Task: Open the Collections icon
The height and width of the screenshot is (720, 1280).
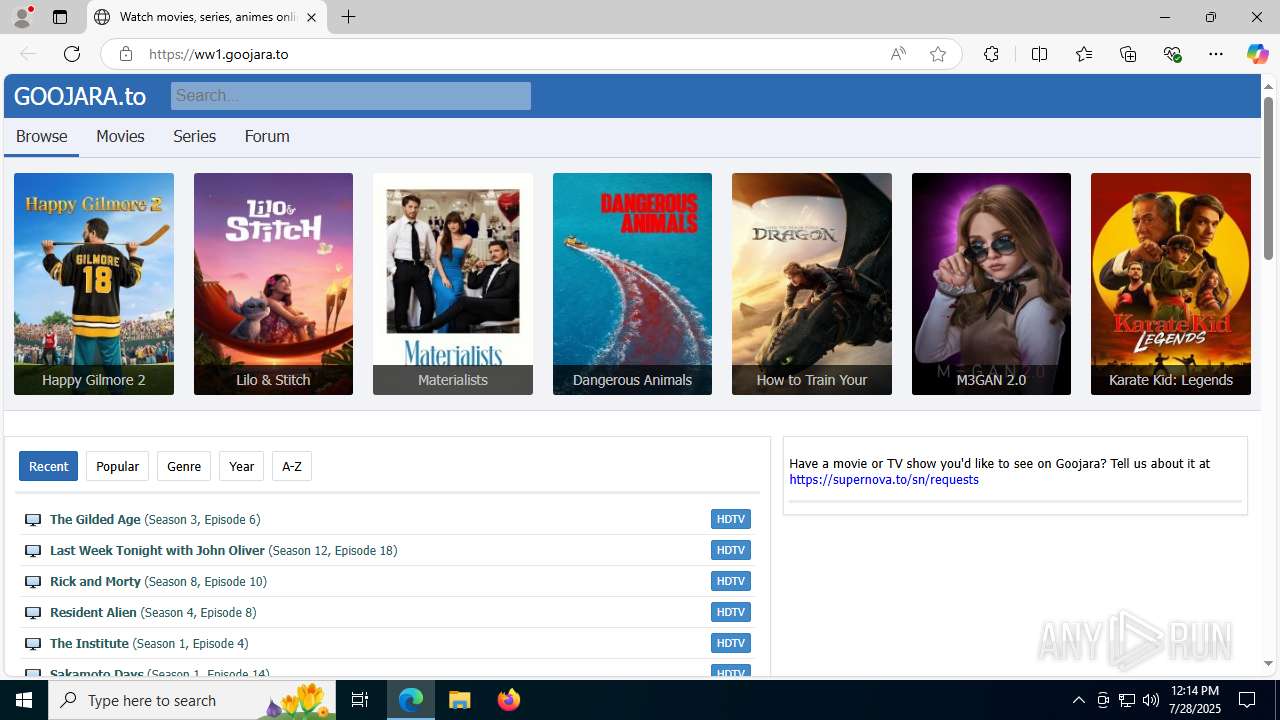Action: [x=1128, y=54]
